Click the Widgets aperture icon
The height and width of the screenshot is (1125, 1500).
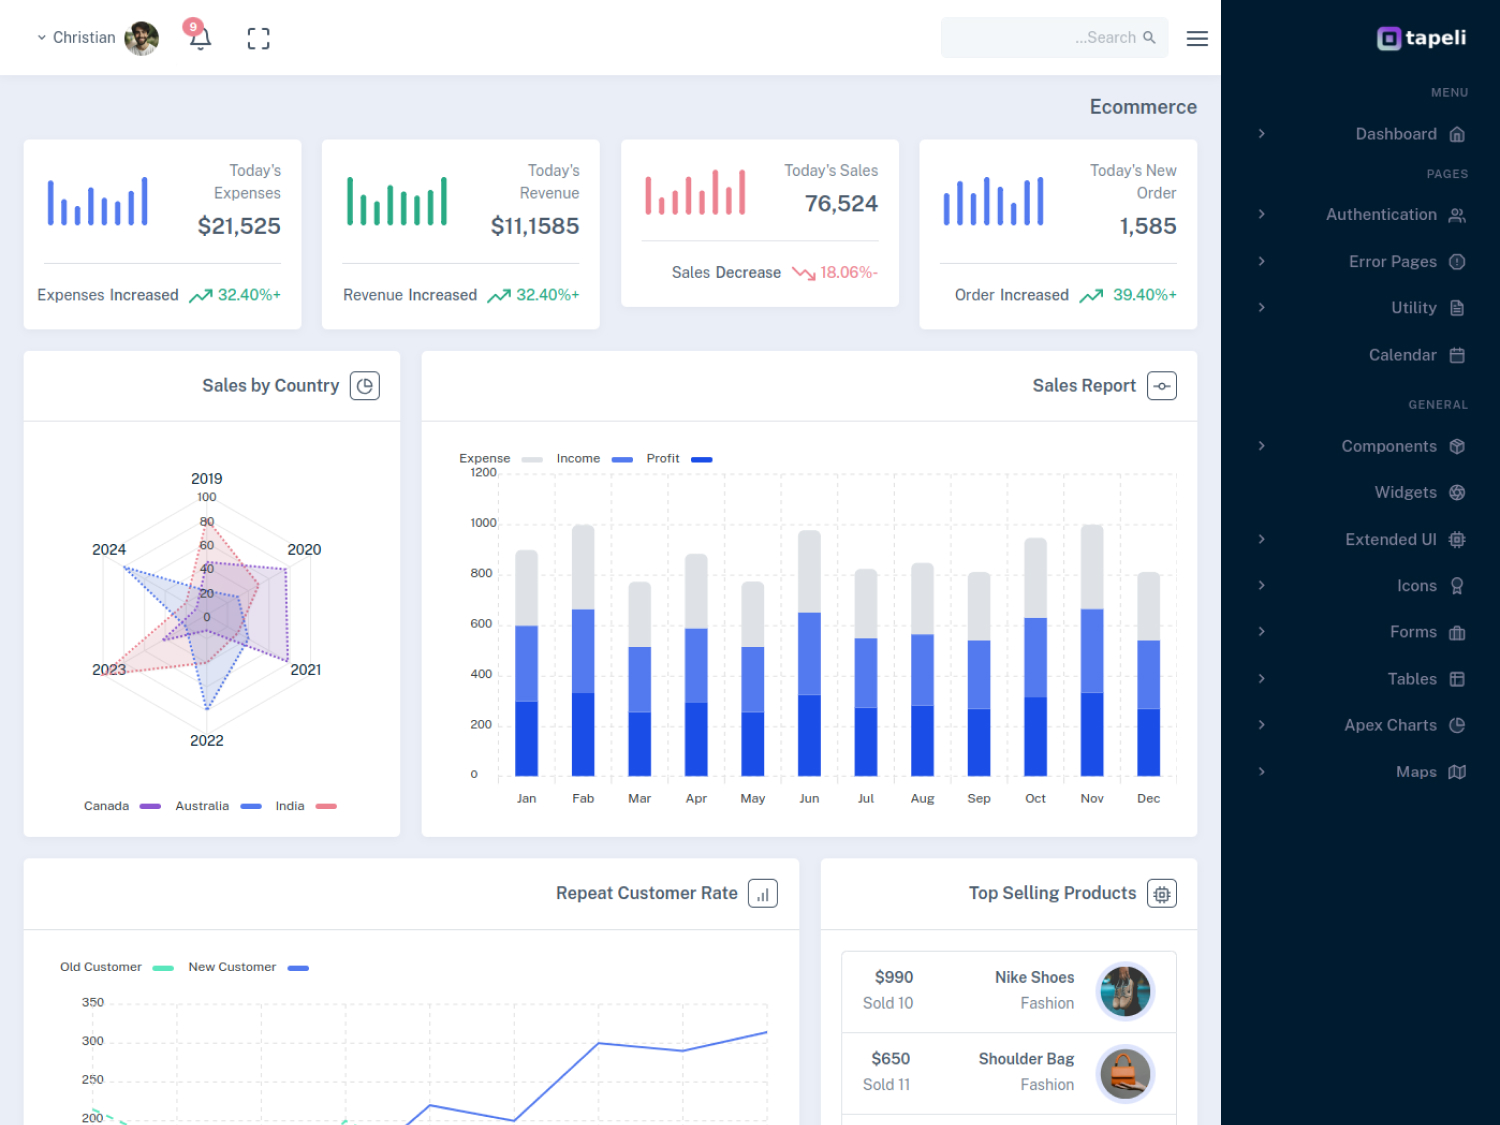[1457, 492]
